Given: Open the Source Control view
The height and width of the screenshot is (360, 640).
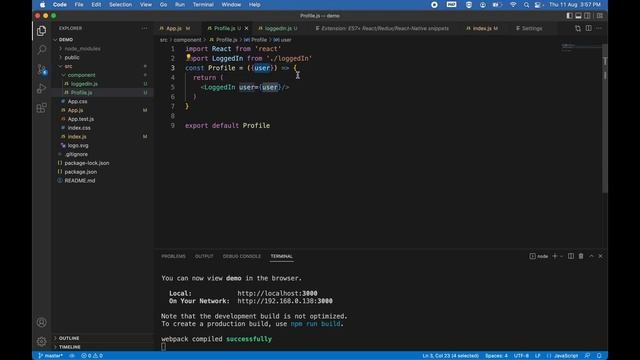Looking at the screenshot, I should (42, 69).
